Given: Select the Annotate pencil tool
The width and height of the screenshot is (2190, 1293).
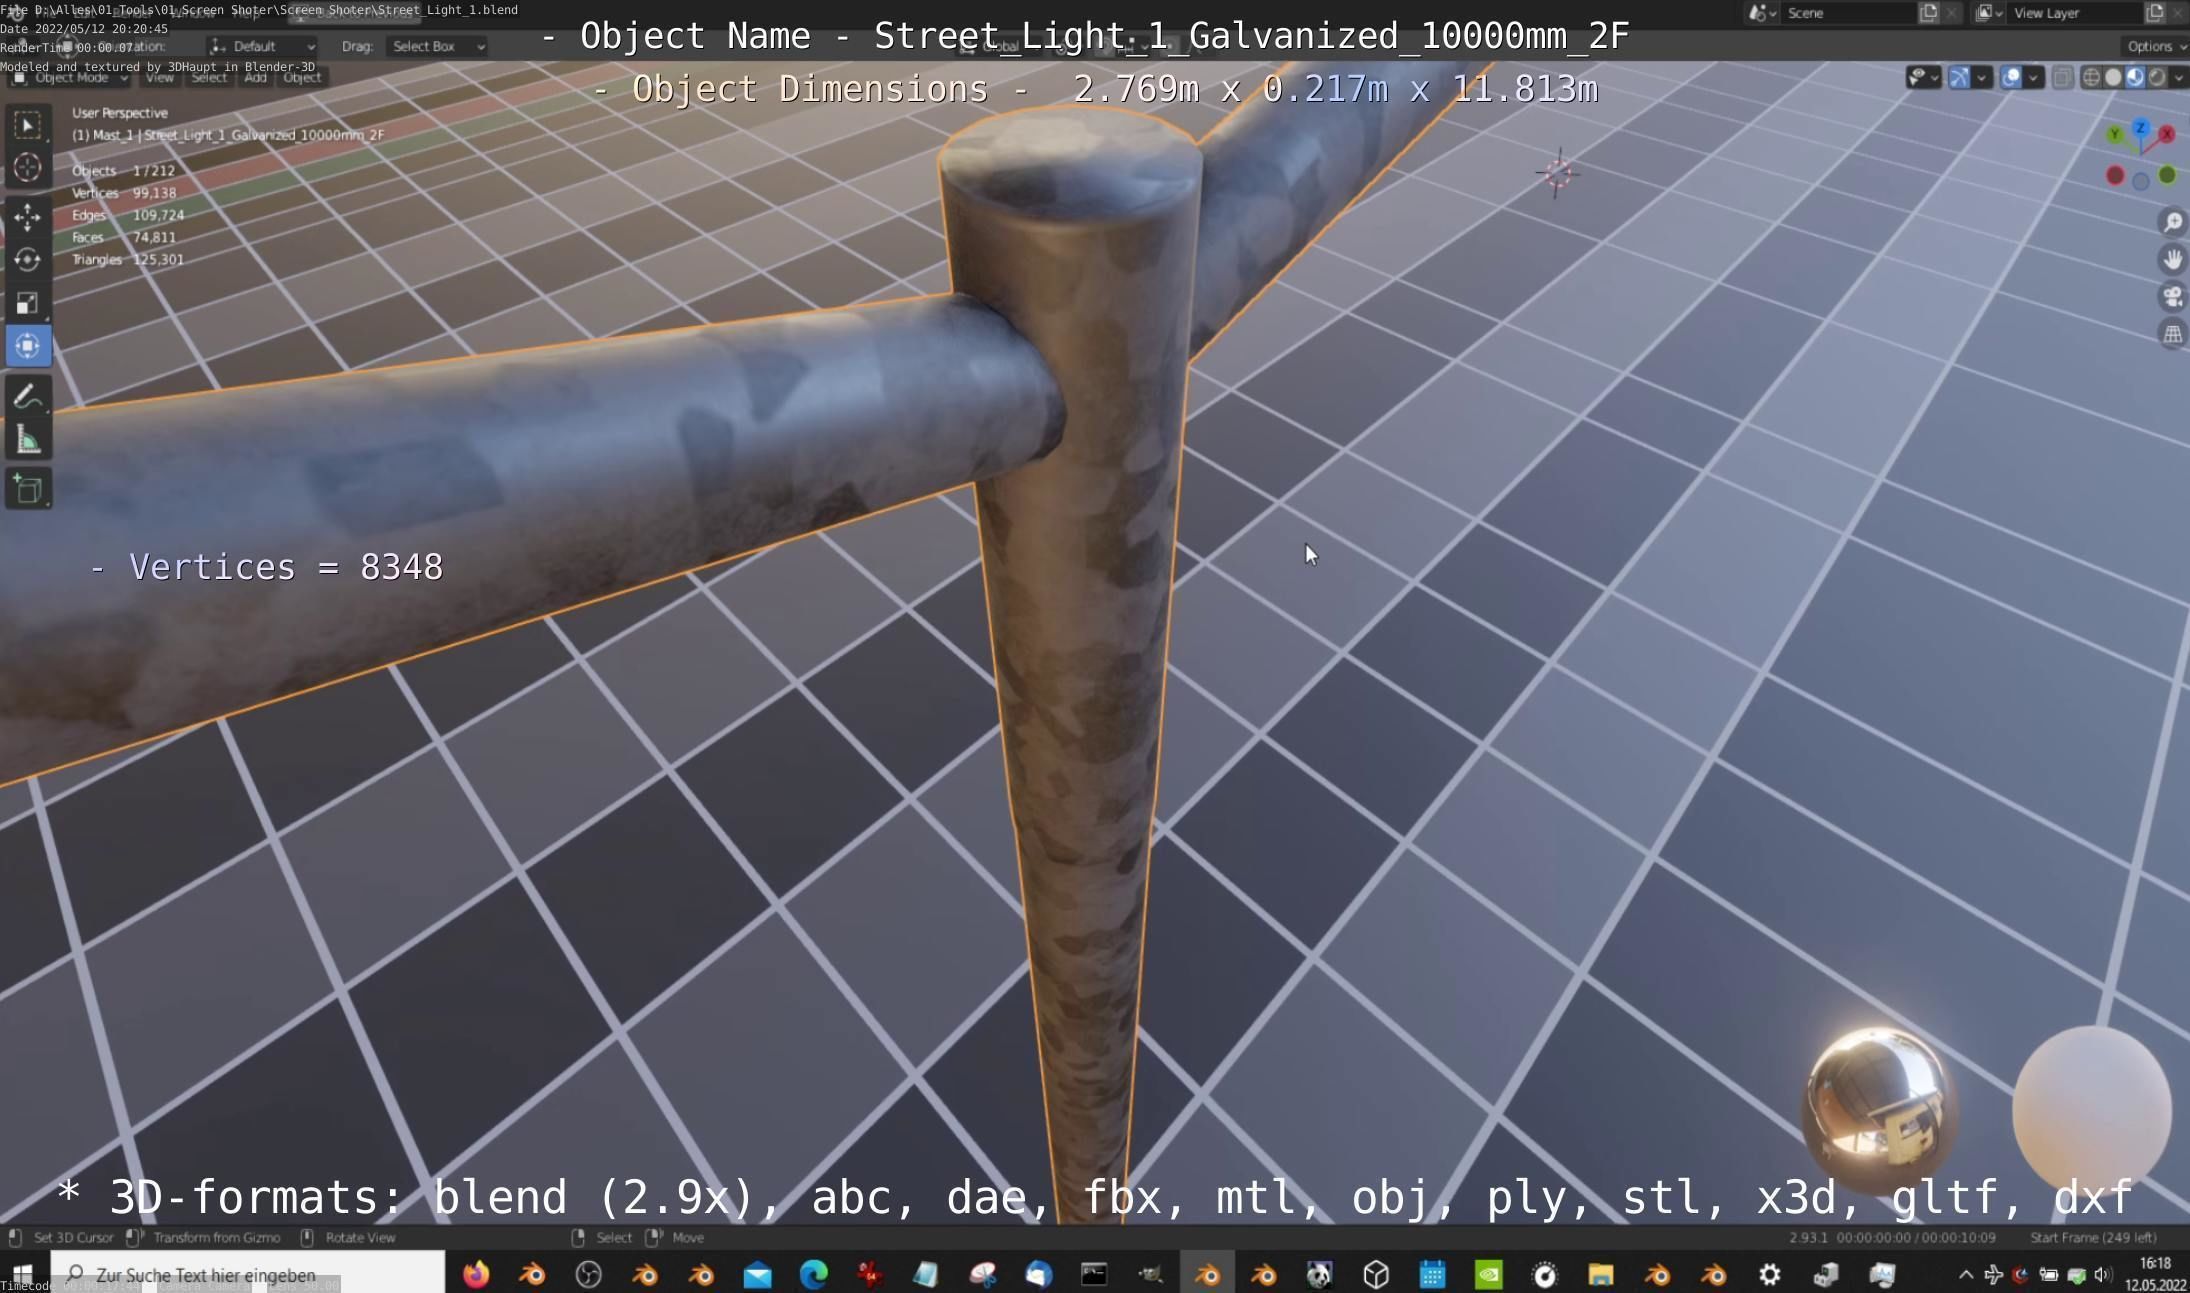Looking at the screenshot, I should click(x=28, y=397).
